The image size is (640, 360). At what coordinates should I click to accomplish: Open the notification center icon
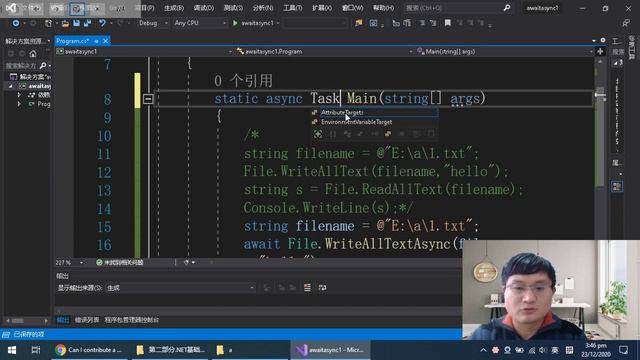click(x=623, y=350)
